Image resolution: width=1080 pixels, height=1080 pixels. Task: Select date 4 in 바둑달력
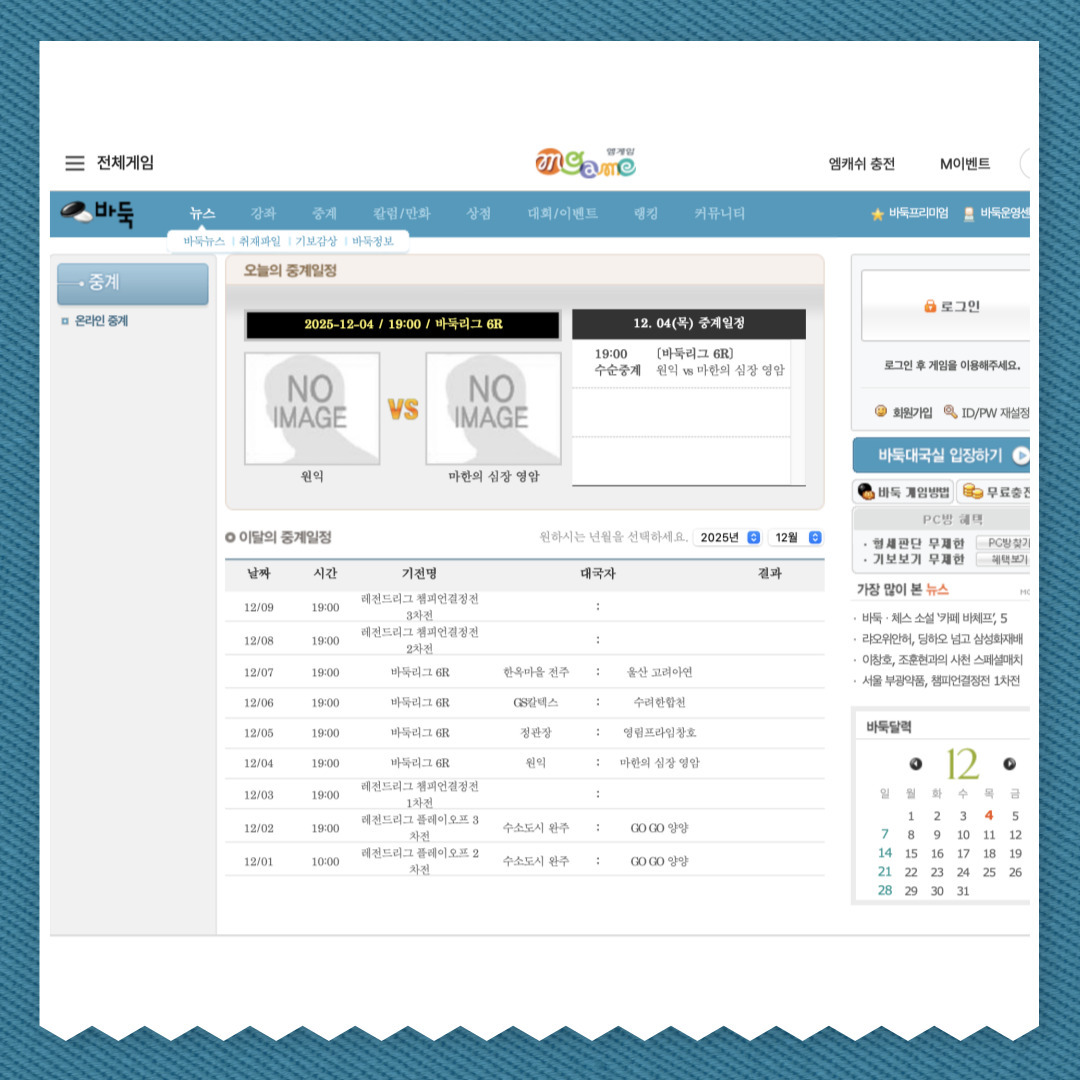989,816
